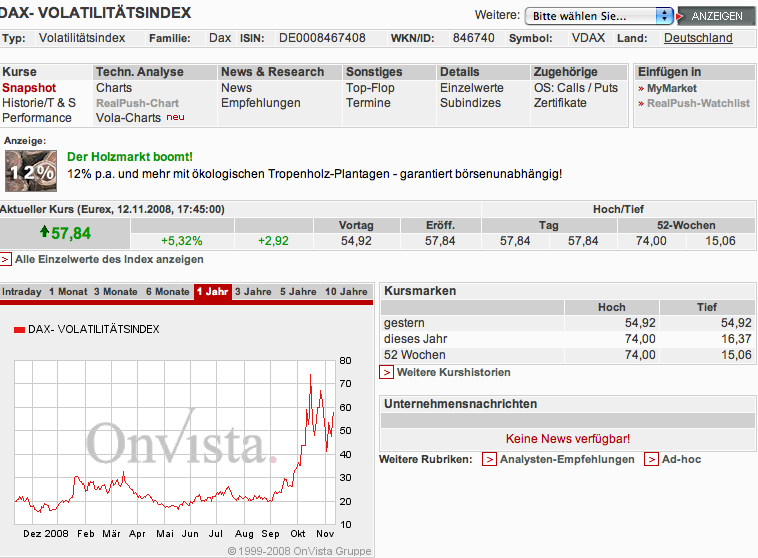Open the Termine link
The image size is (758, 558).
(x=368, y=103)
